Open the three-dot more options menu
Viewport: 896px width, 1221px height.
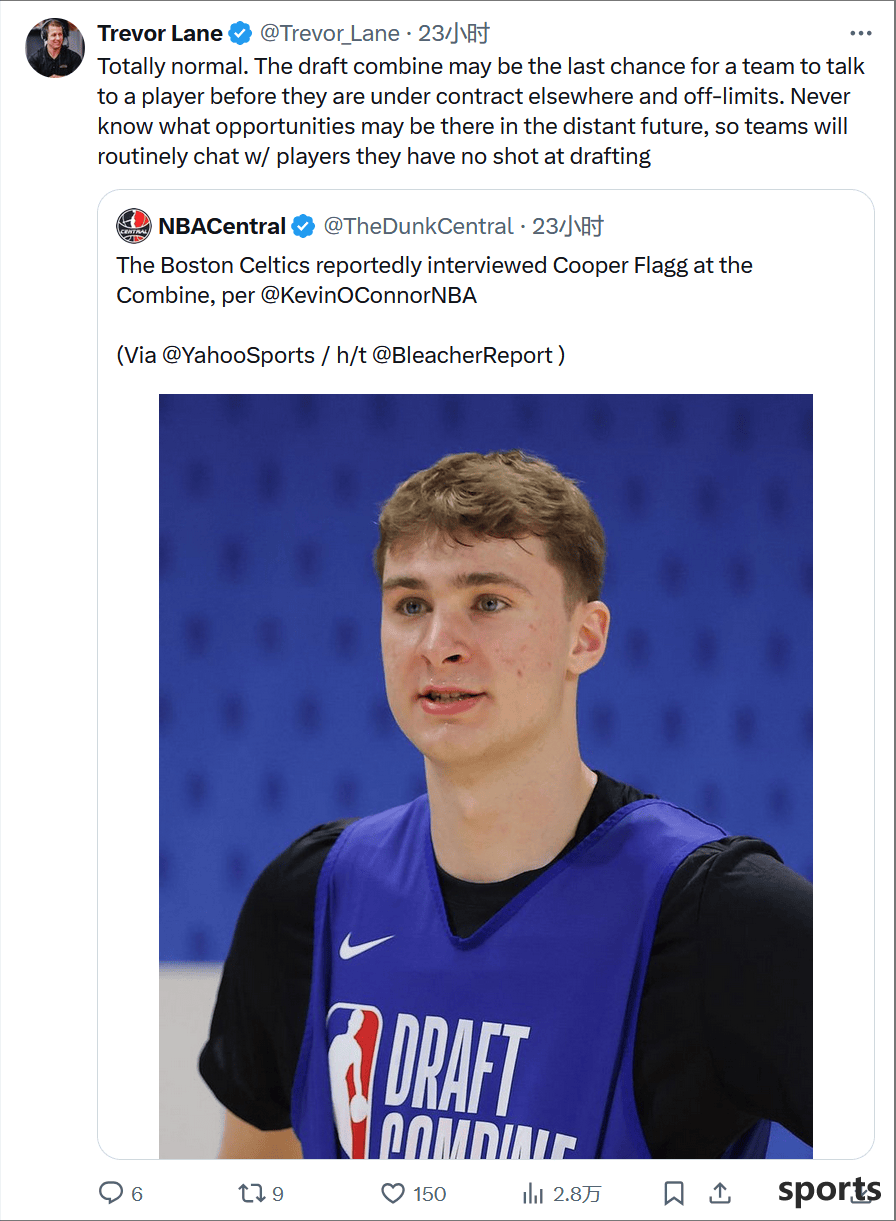pyautogui.click(x=860, y=33)
